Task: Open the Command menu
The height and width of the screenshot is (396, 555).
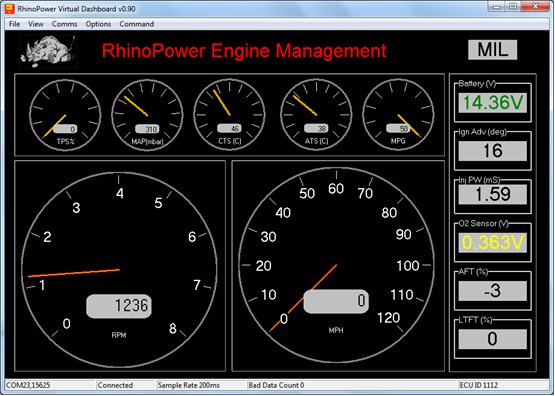Action: pos(137,24)
